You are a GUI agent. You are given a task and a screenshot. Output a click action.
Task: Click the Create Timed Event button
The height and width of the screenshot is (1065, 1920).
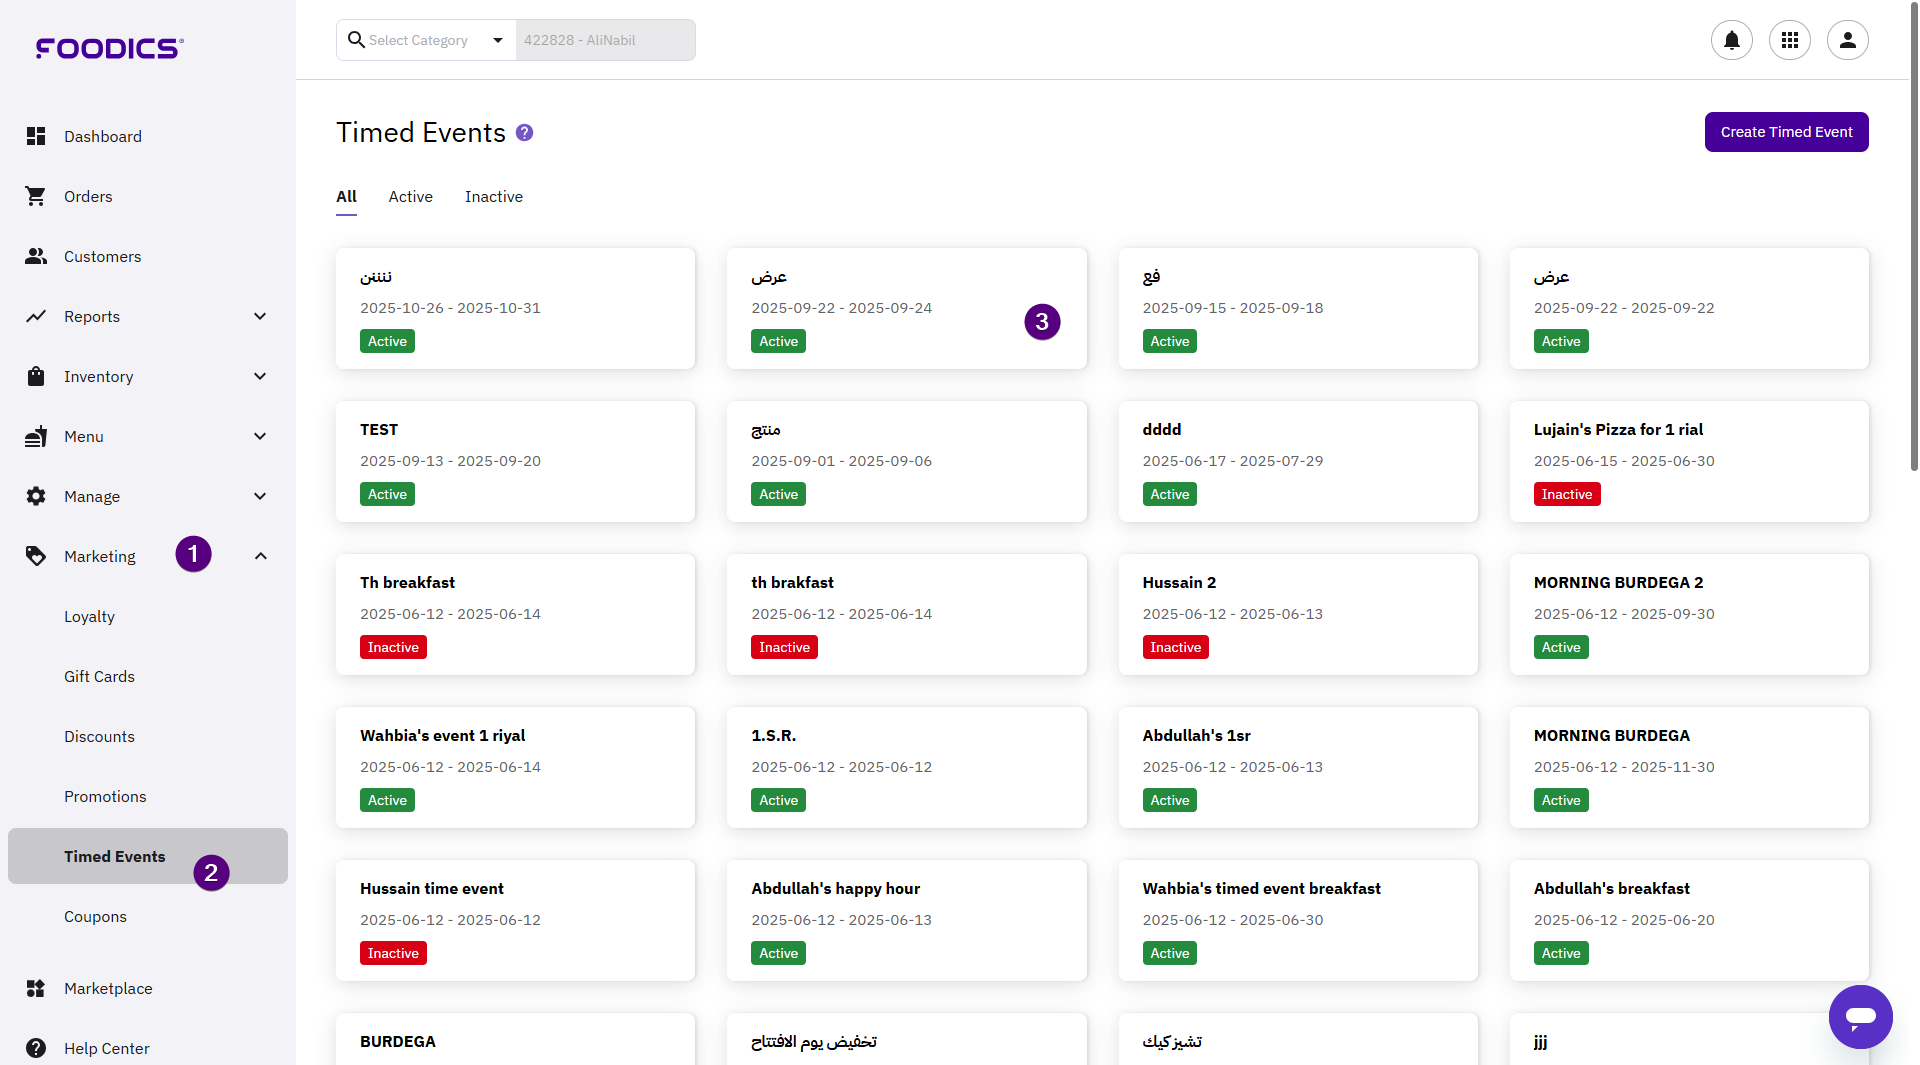click(1786, 132)
